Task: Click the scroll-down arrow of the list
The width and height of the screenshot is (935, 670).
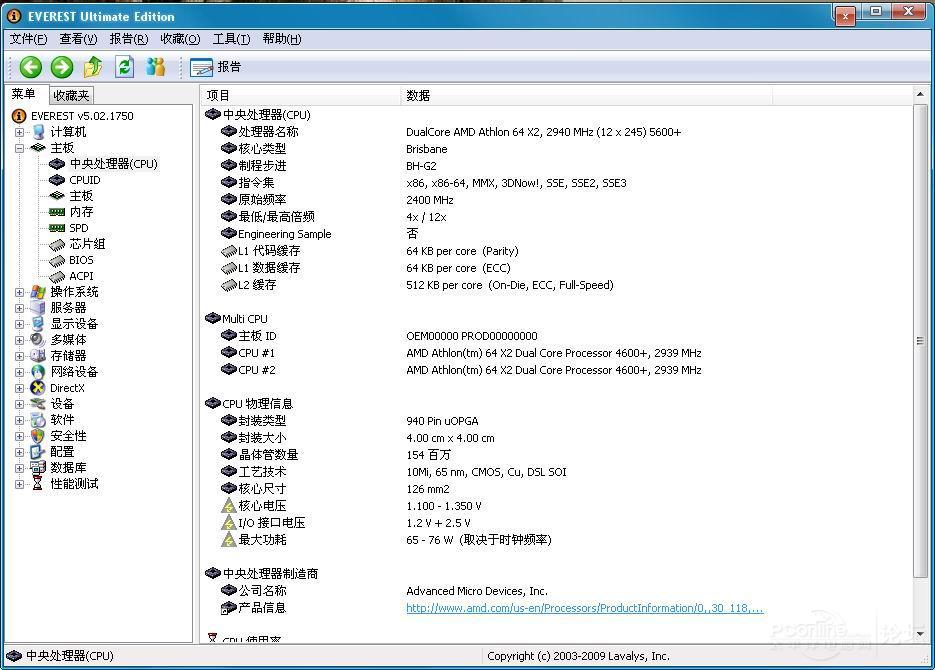Action: (x=920, y=634)
